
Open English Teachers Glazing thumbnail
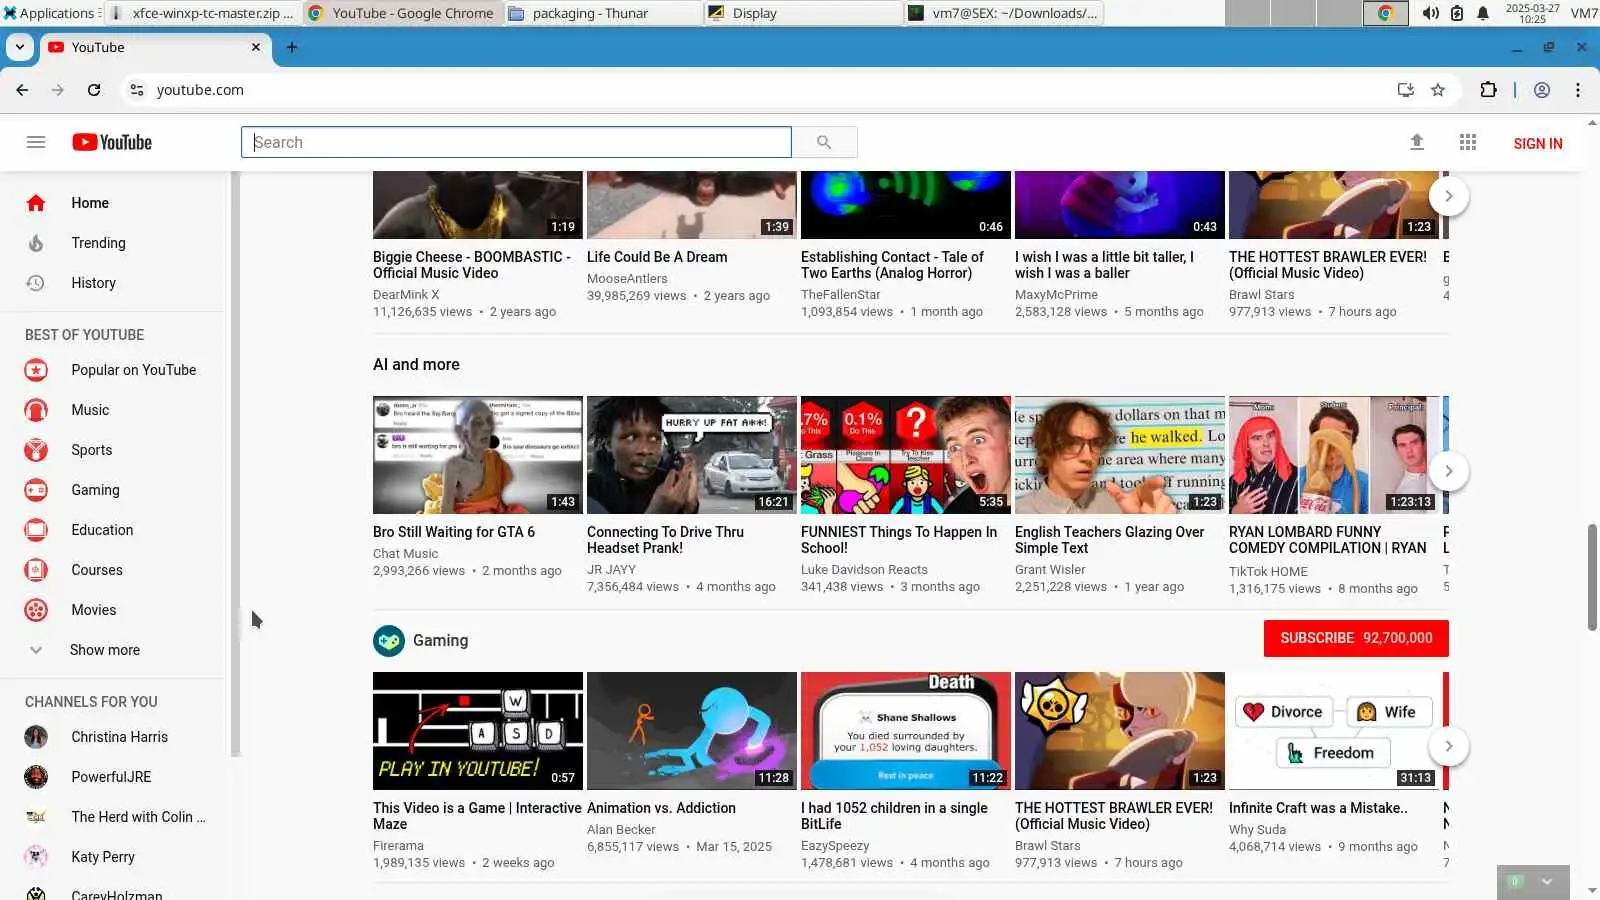[1120, 455]
